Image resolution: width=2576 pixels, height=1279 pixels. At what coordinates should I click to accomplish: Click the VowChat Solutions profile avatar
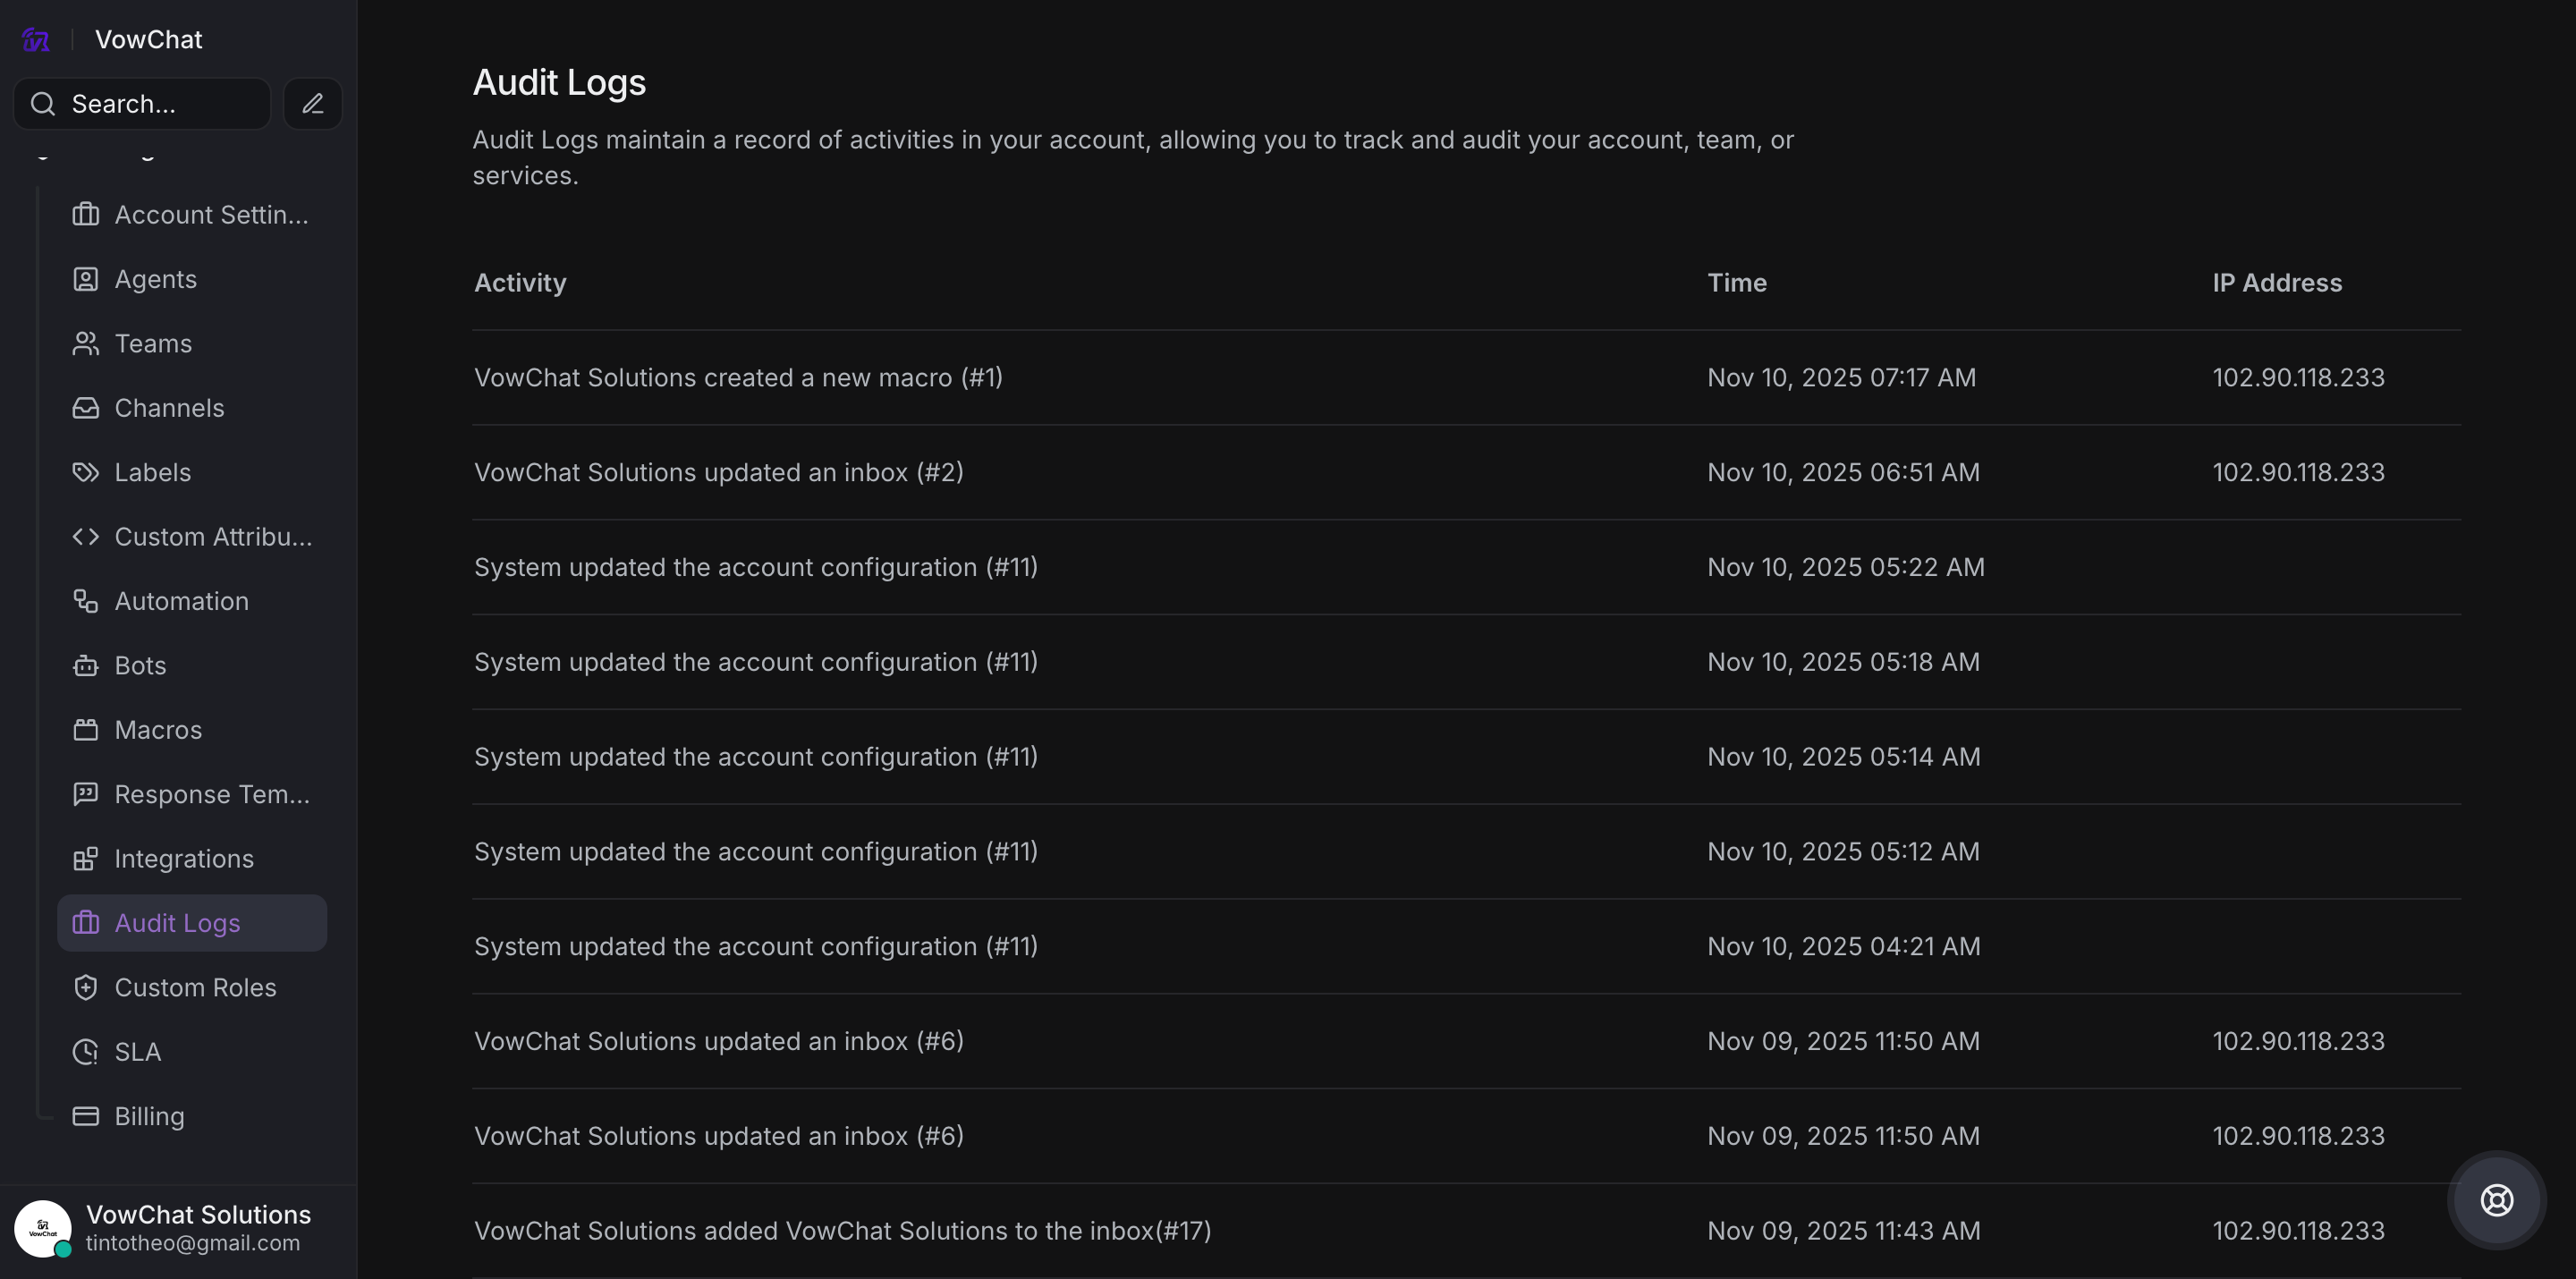(x=42, y=1228)
